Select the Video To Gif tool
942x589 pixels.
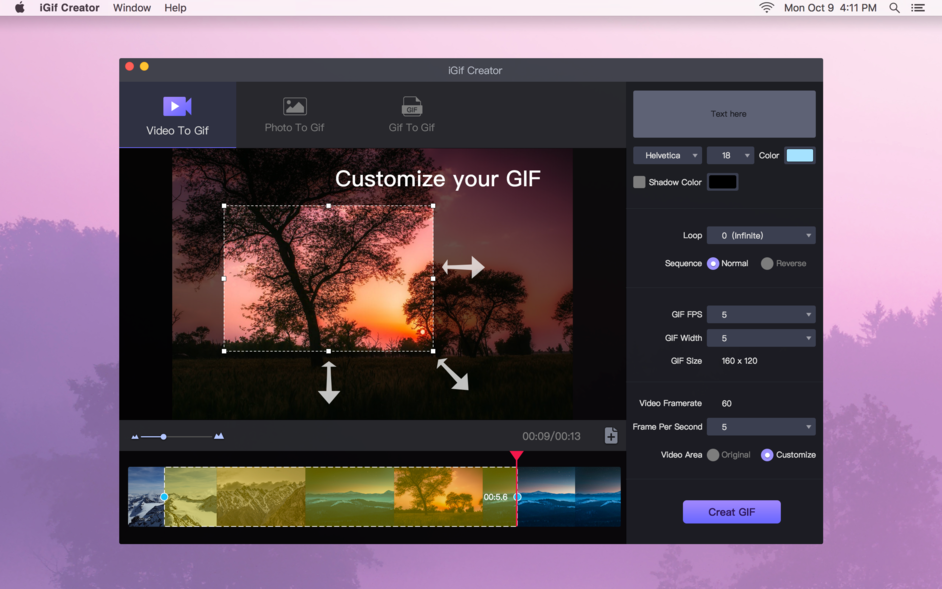[178, 115]
